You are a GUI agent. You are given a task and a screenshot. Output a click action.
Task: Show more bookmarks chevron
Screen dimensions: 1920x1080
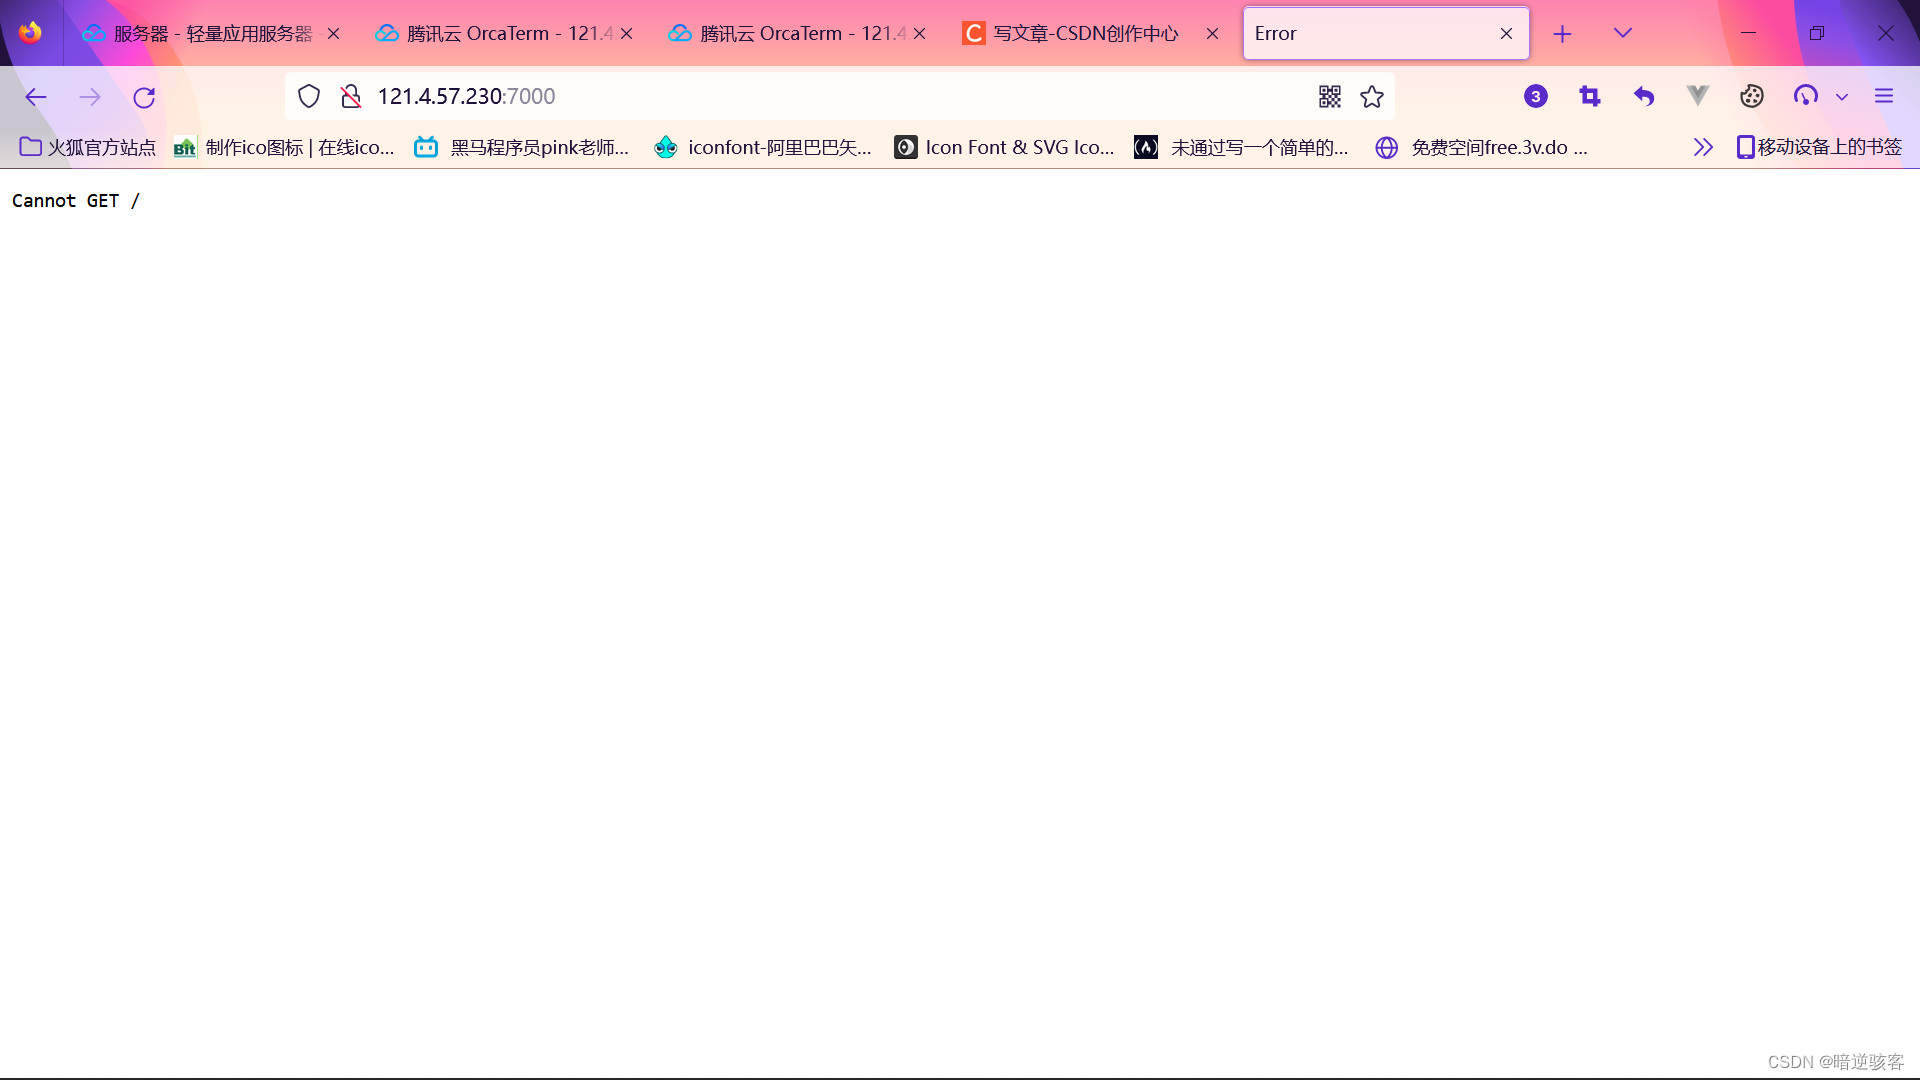point(1703,147)
